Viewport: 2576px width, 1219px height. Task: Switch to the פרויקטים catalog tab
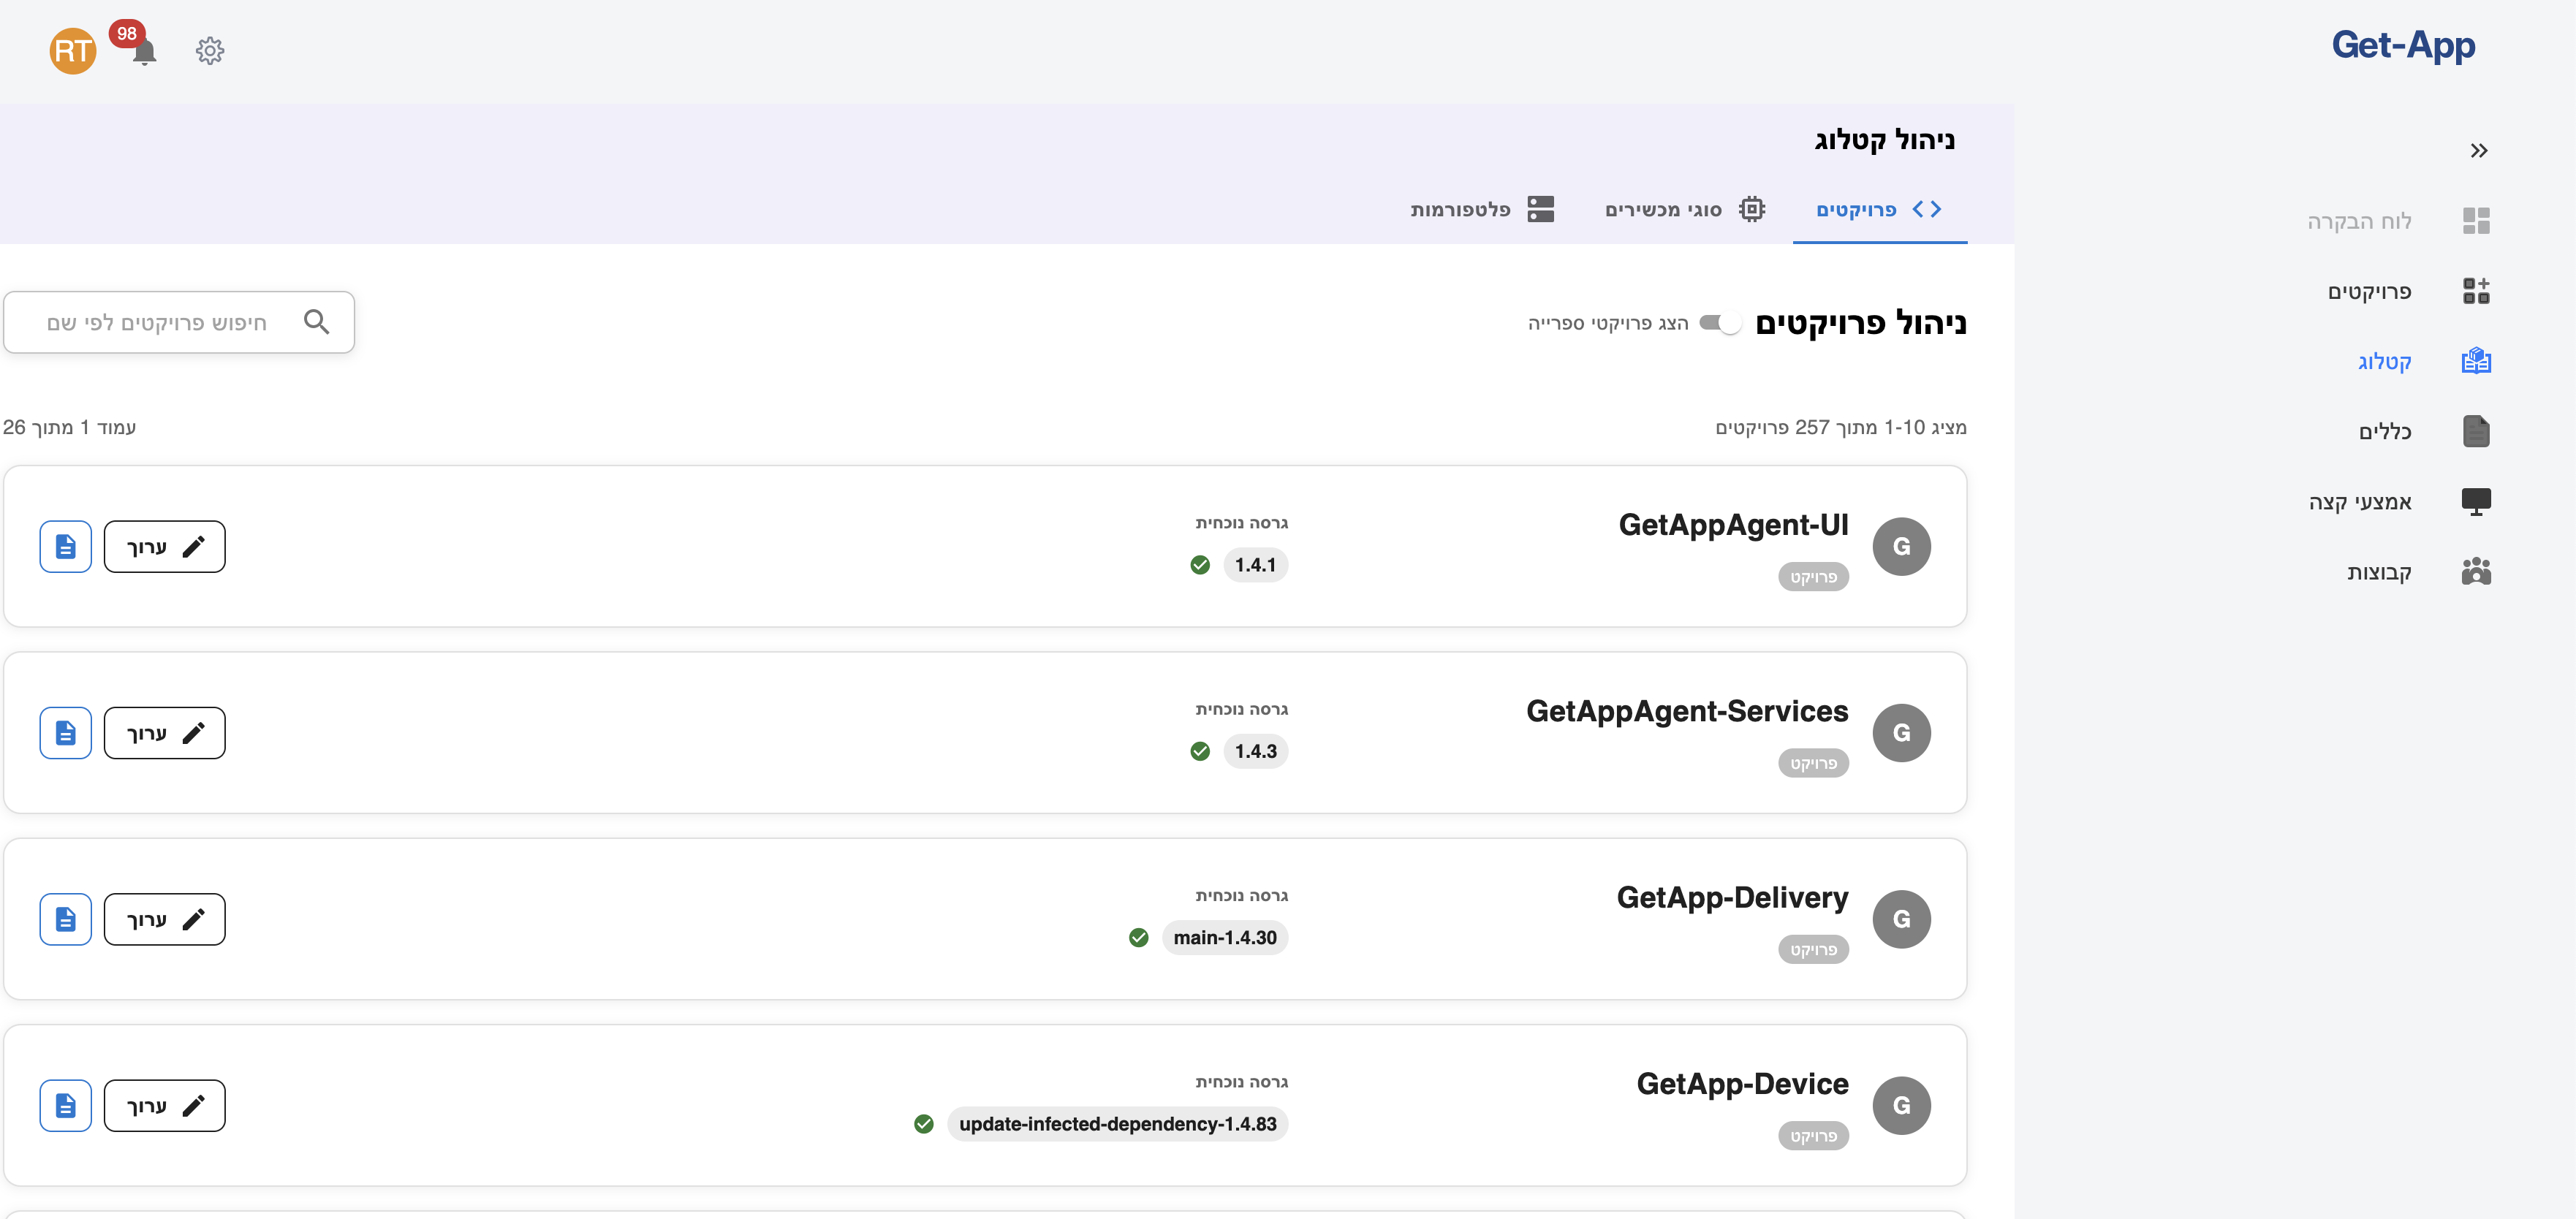coord(1879,209)
